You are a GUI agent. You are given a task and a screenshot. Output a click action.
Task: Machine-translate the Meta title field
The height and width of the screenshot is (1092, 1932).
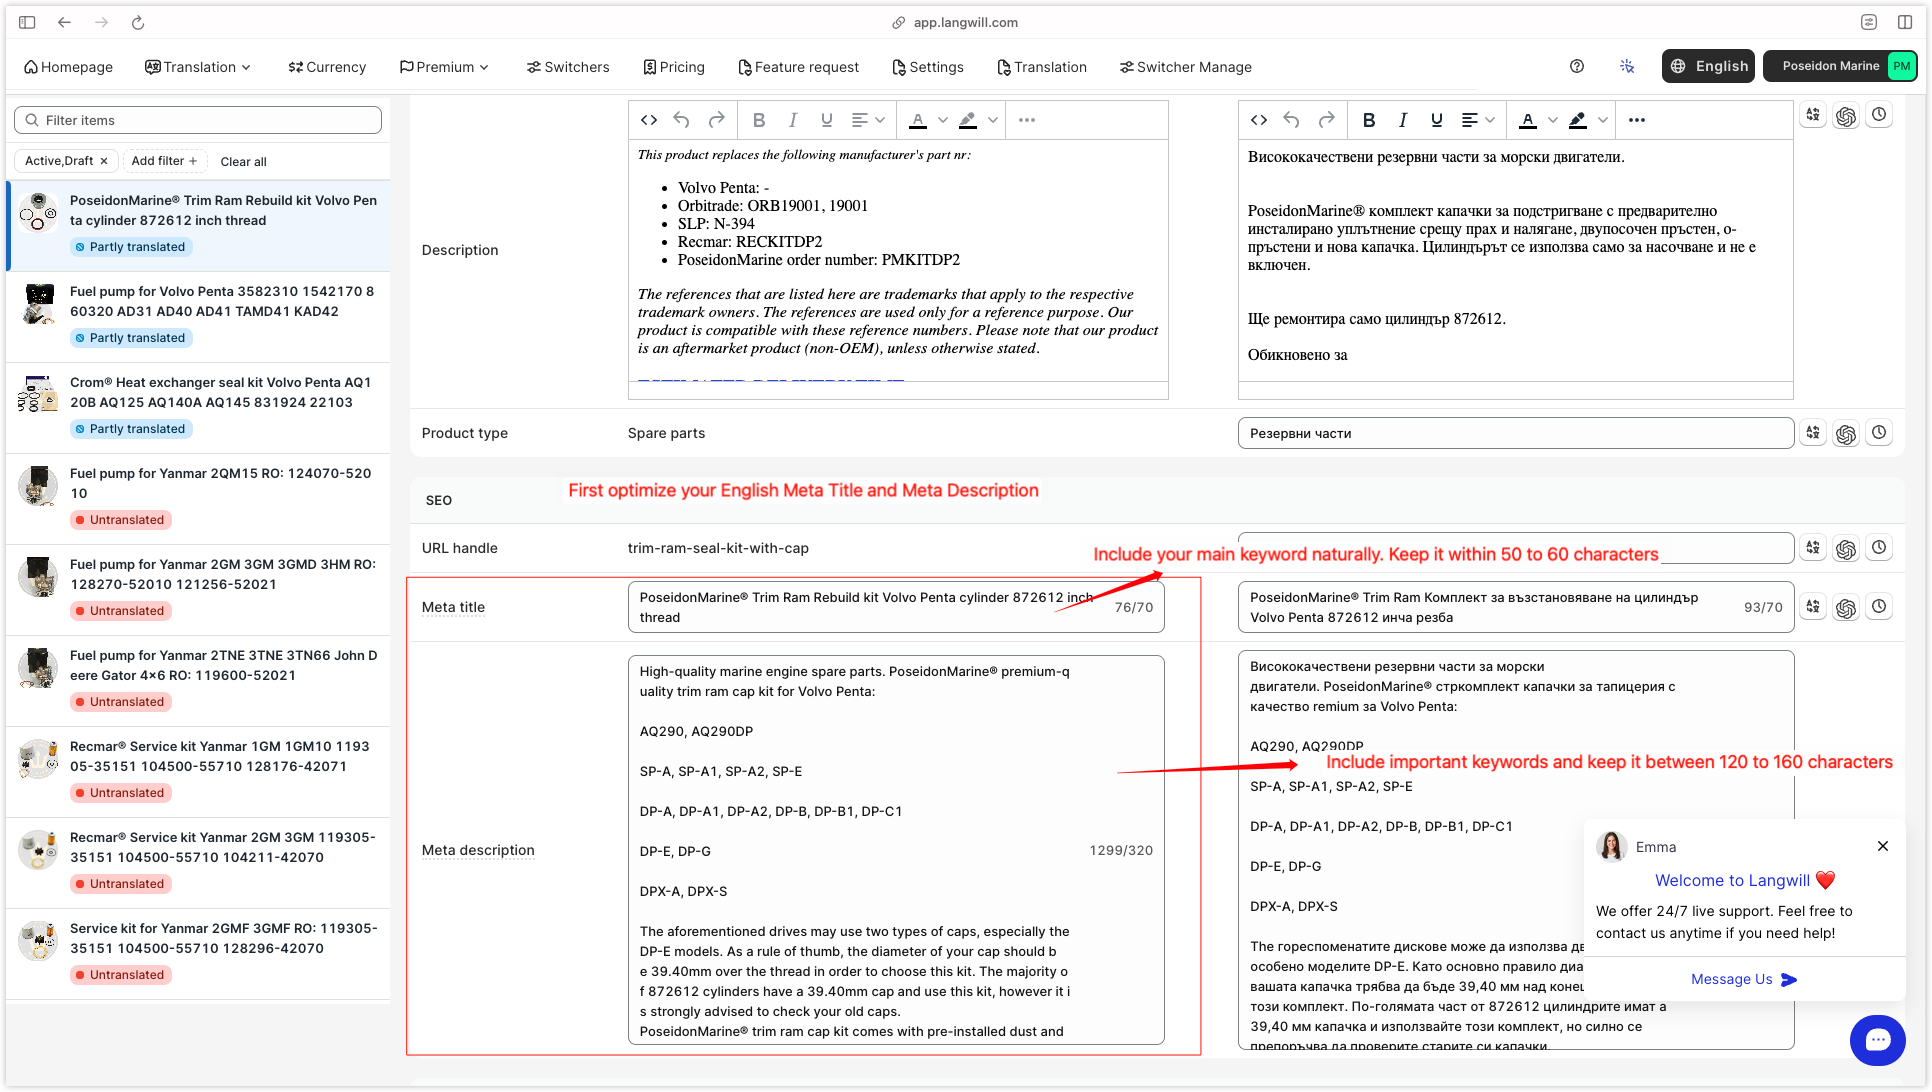coord(1813,607)
